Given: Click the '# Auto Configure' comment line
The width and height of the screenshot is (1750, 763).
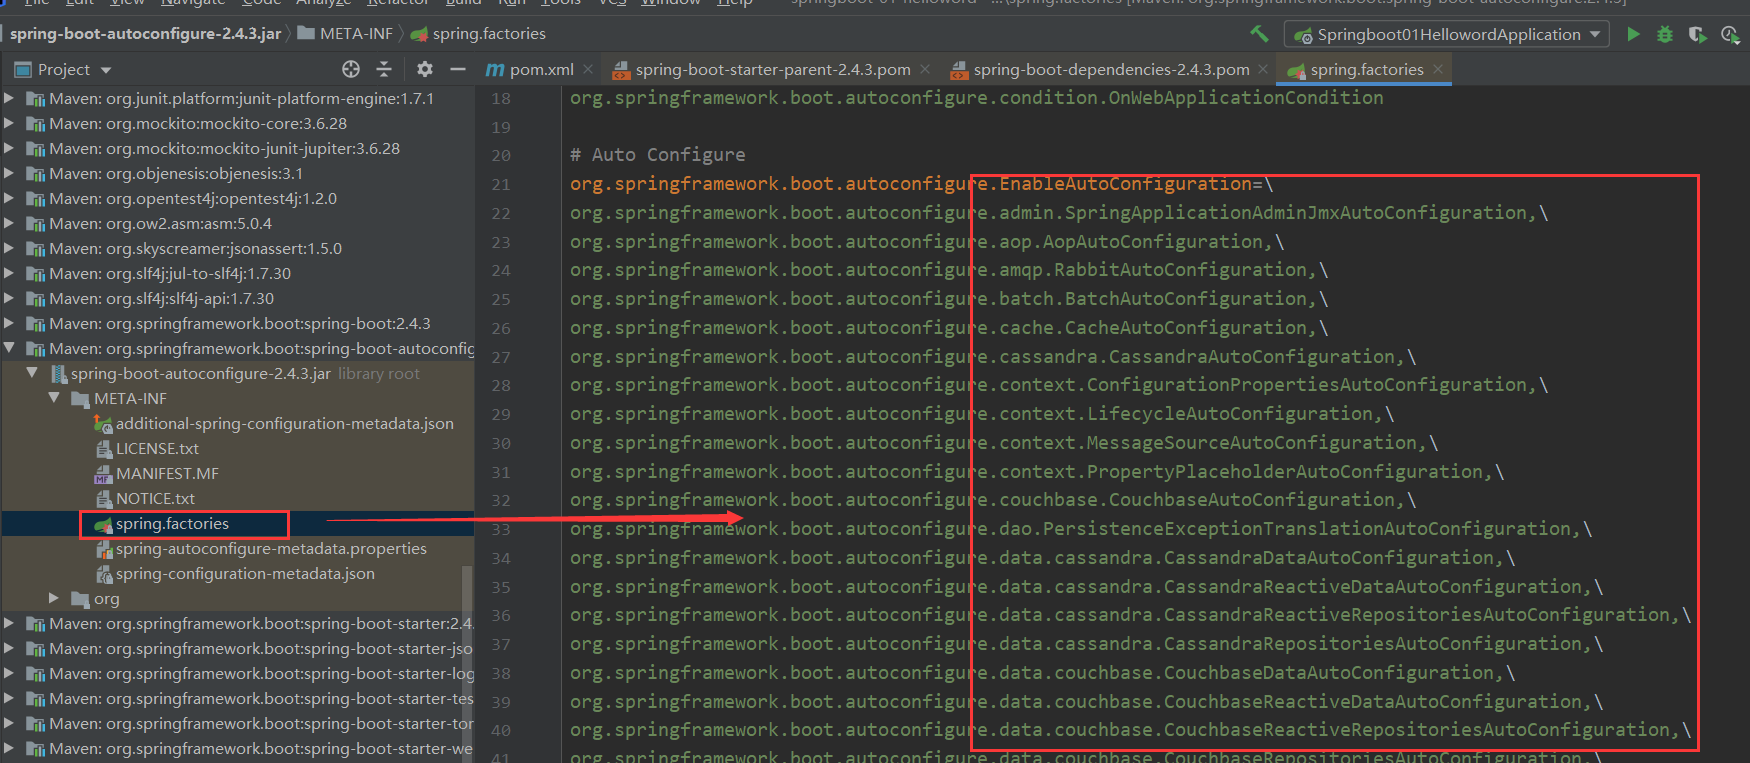Looking at the screenshot, I should point(657,155).
